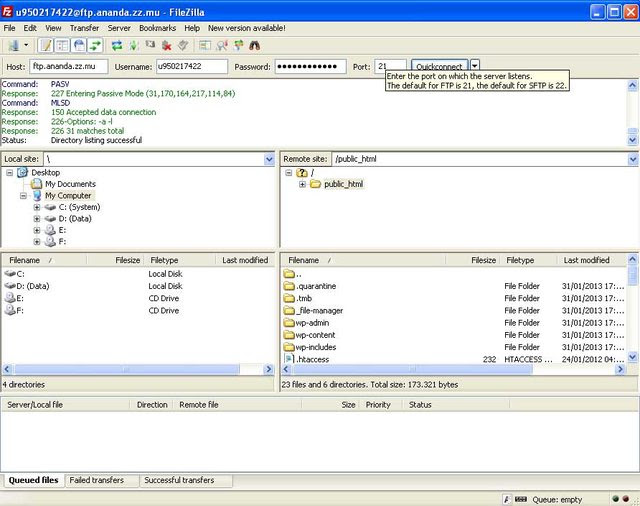Screen dimensions: 640x506
Task: Search for files with binoculars icon
Action: tap(255, 45)
